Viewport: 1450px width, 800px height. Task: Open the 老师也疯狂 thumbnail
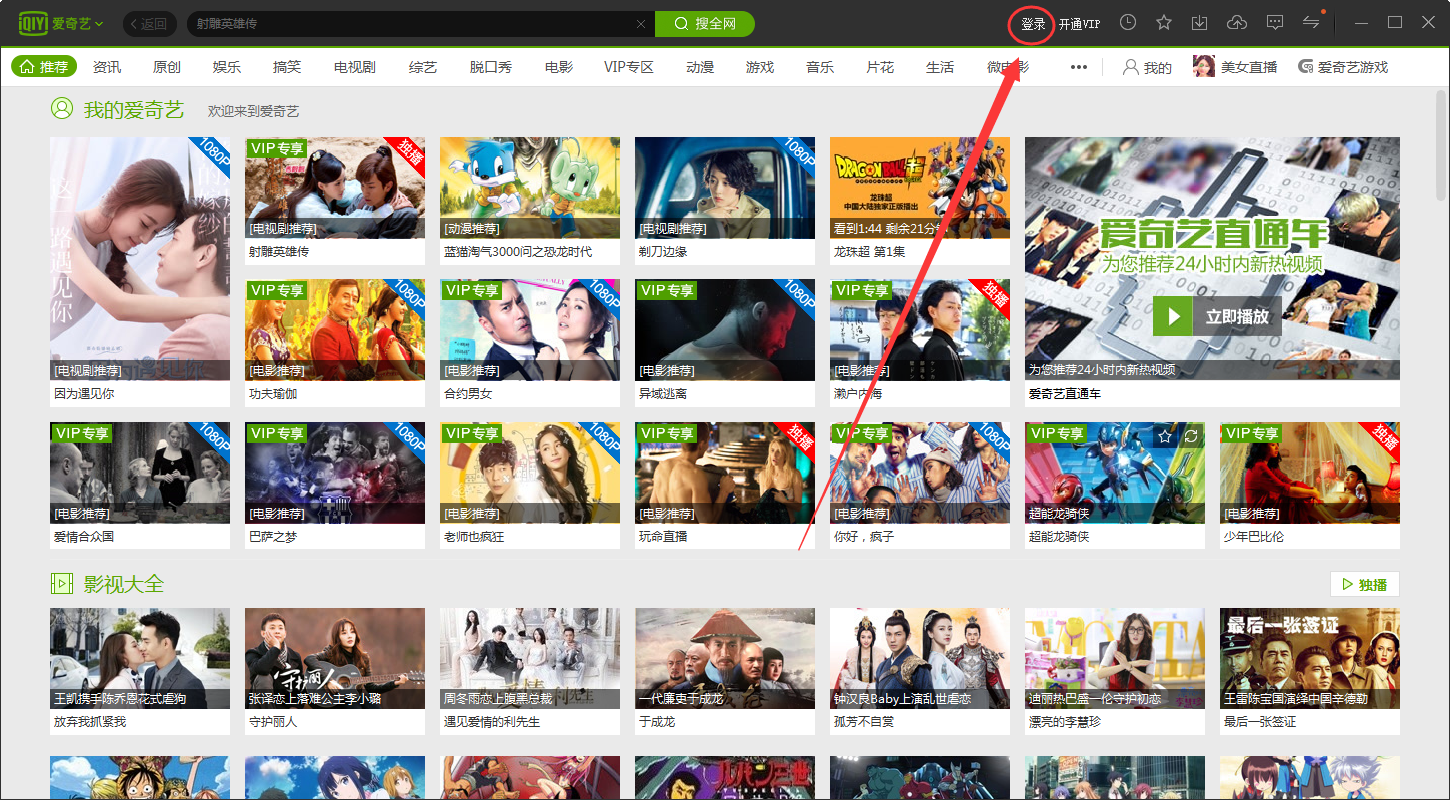[x=530, y=473]
